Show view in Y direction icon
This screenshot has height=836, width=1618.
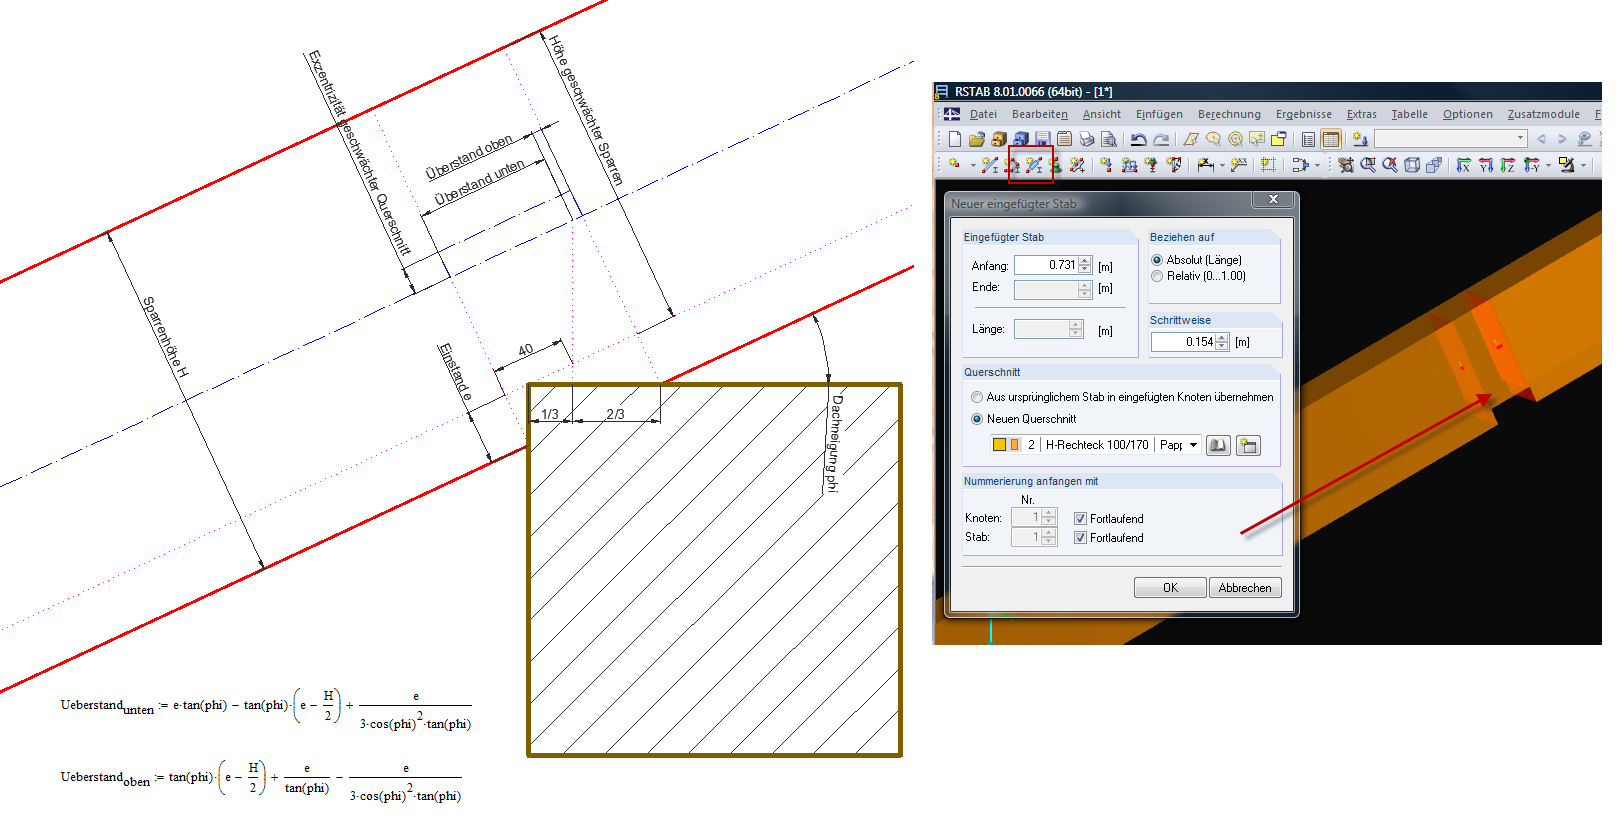coord(1486,164)
